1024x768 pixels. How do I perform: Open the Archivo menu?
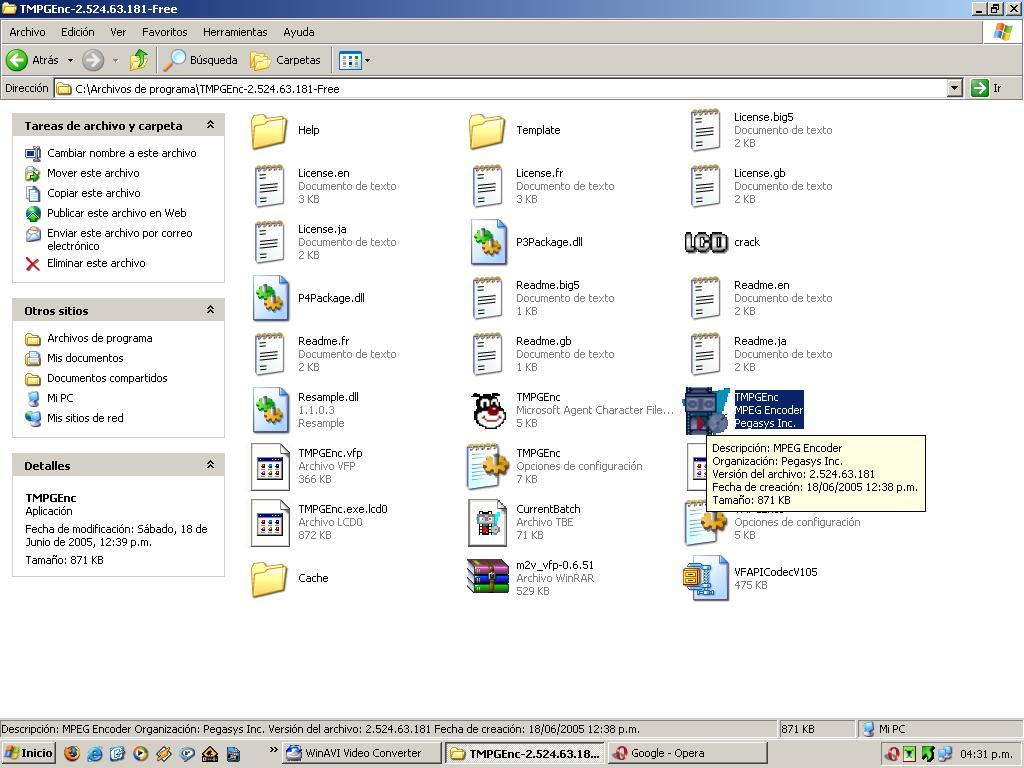tap(27, 32)
